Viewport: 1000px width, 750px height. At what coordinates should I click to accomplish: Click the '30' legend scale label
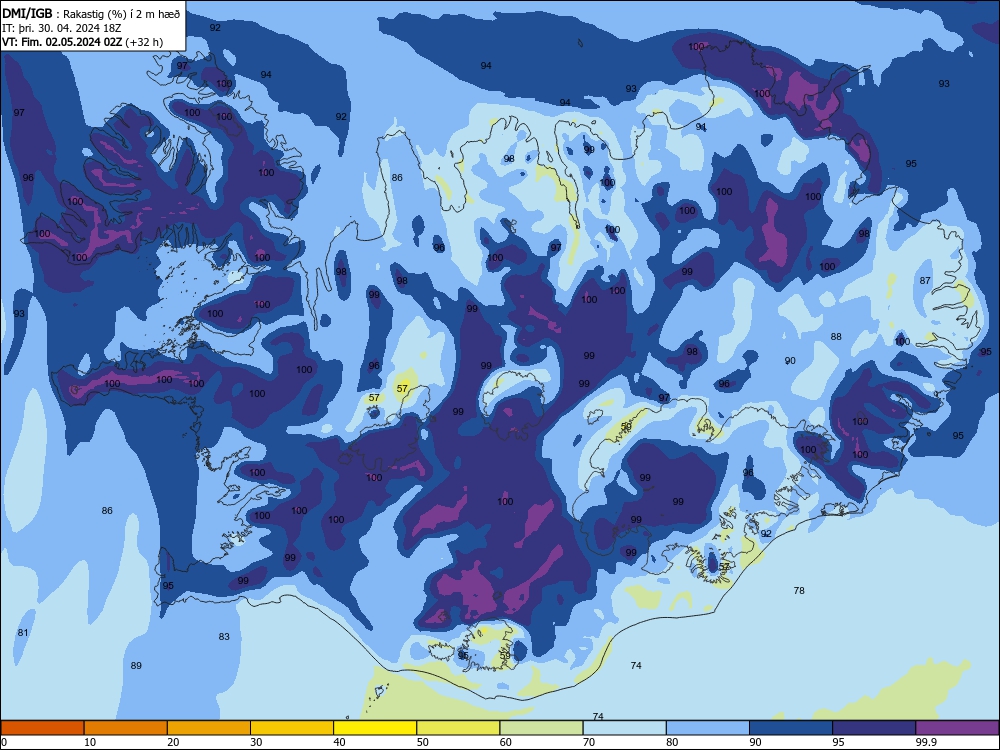pos(256,742)
